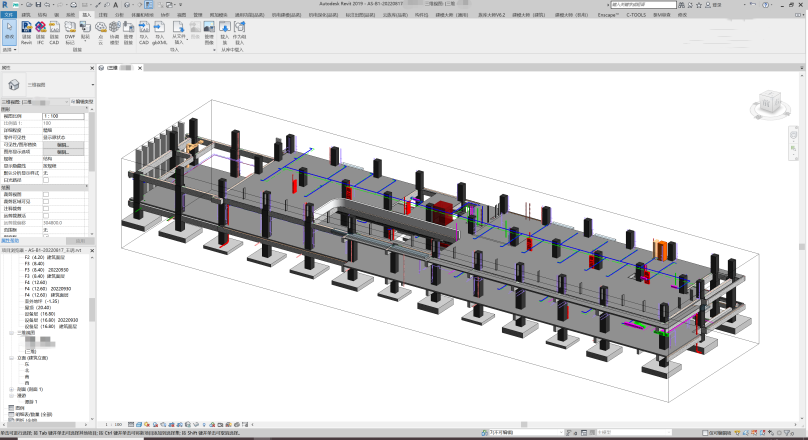Click Edit button for Visibility/Graphics Overrides
This screenshot has width=808, height=440.
(x=62, y=144)
